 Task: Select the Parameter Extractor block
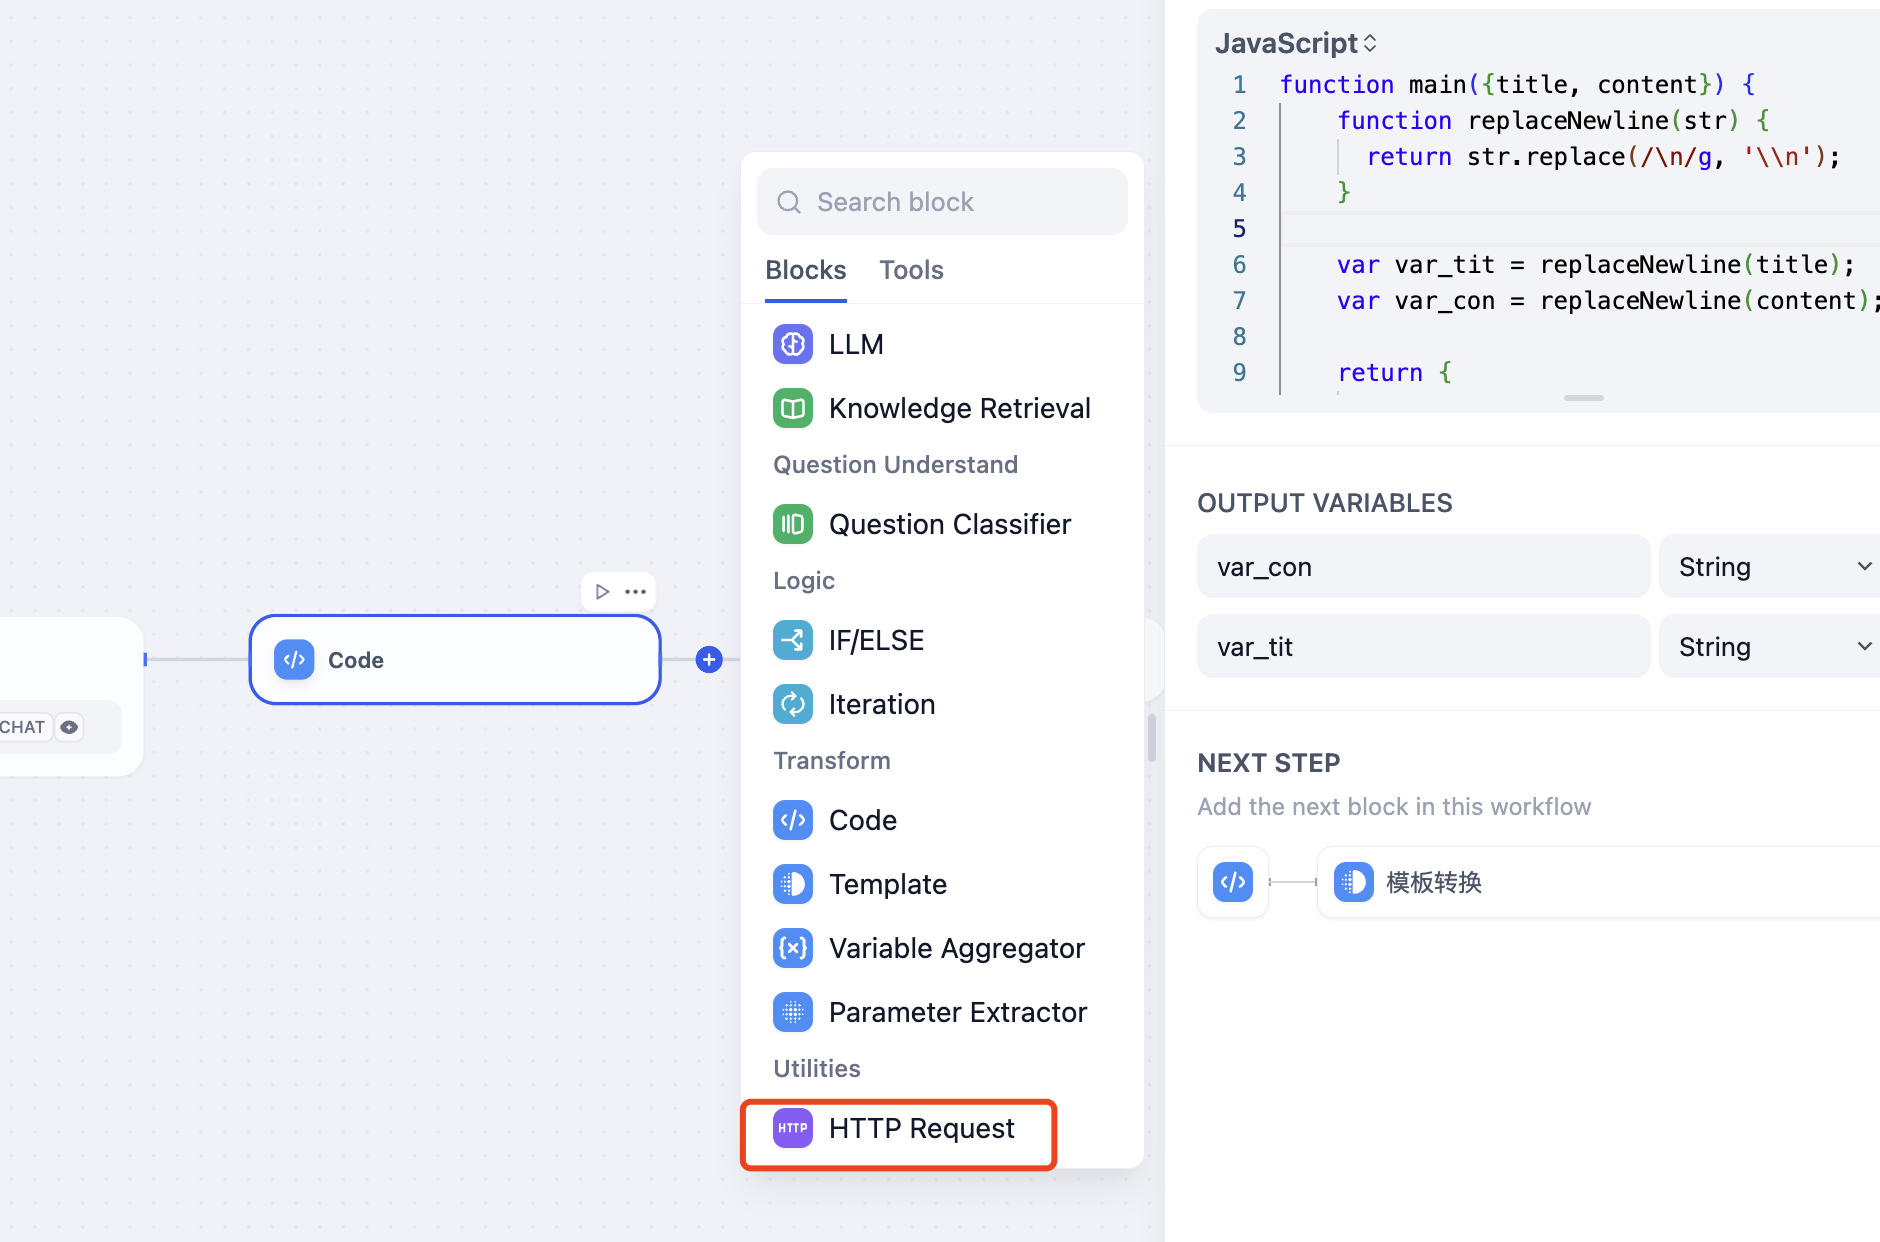pos(941,1012)
